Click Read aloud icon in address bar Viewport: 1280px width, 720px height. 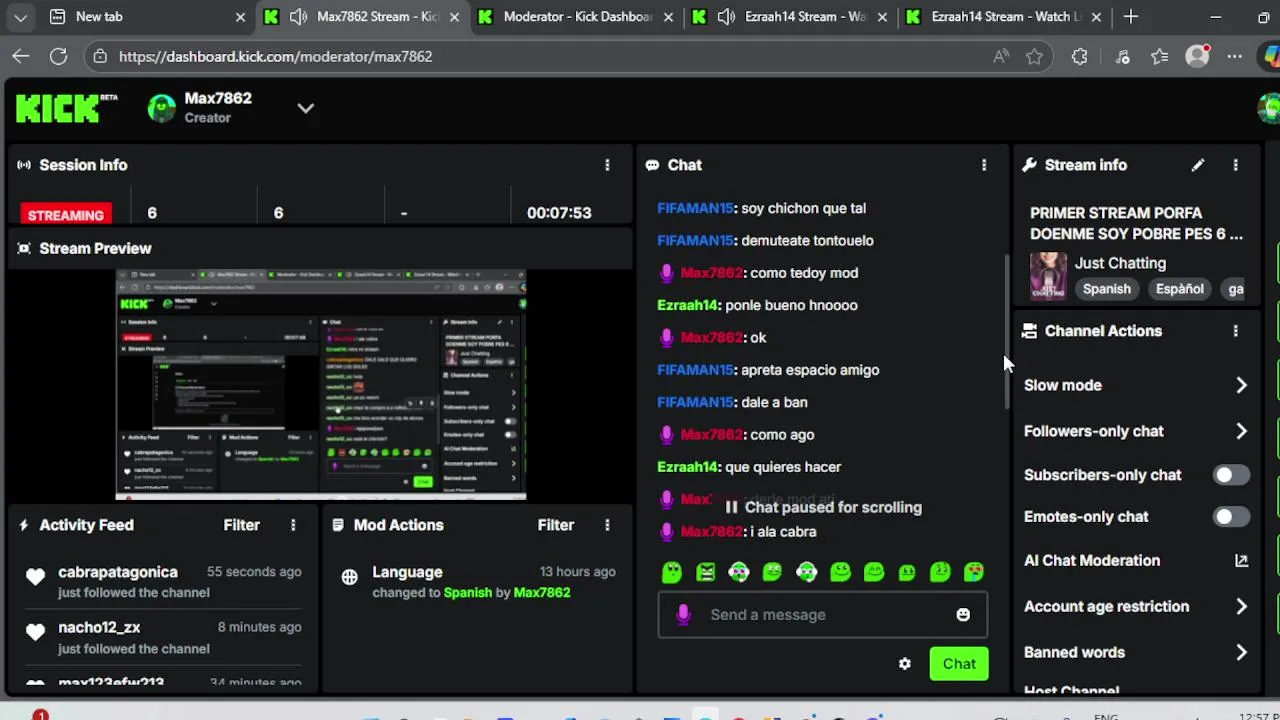[x=1001, y=57]
